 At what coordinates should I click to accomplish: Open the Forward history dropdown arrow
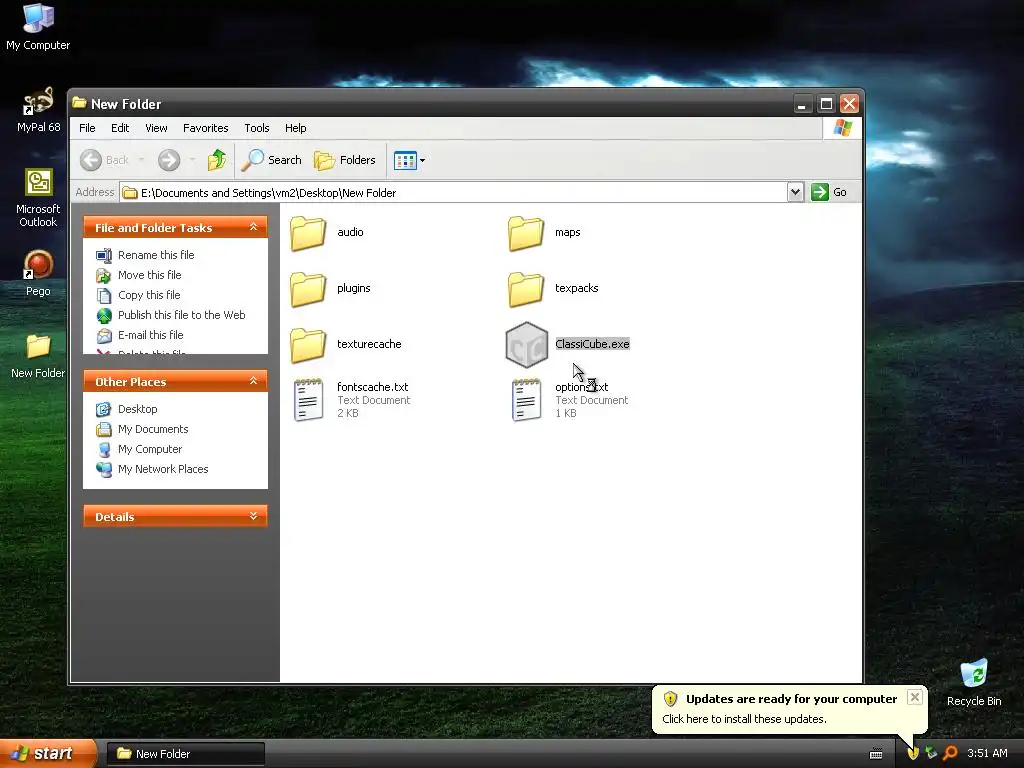tap(192, 160)
